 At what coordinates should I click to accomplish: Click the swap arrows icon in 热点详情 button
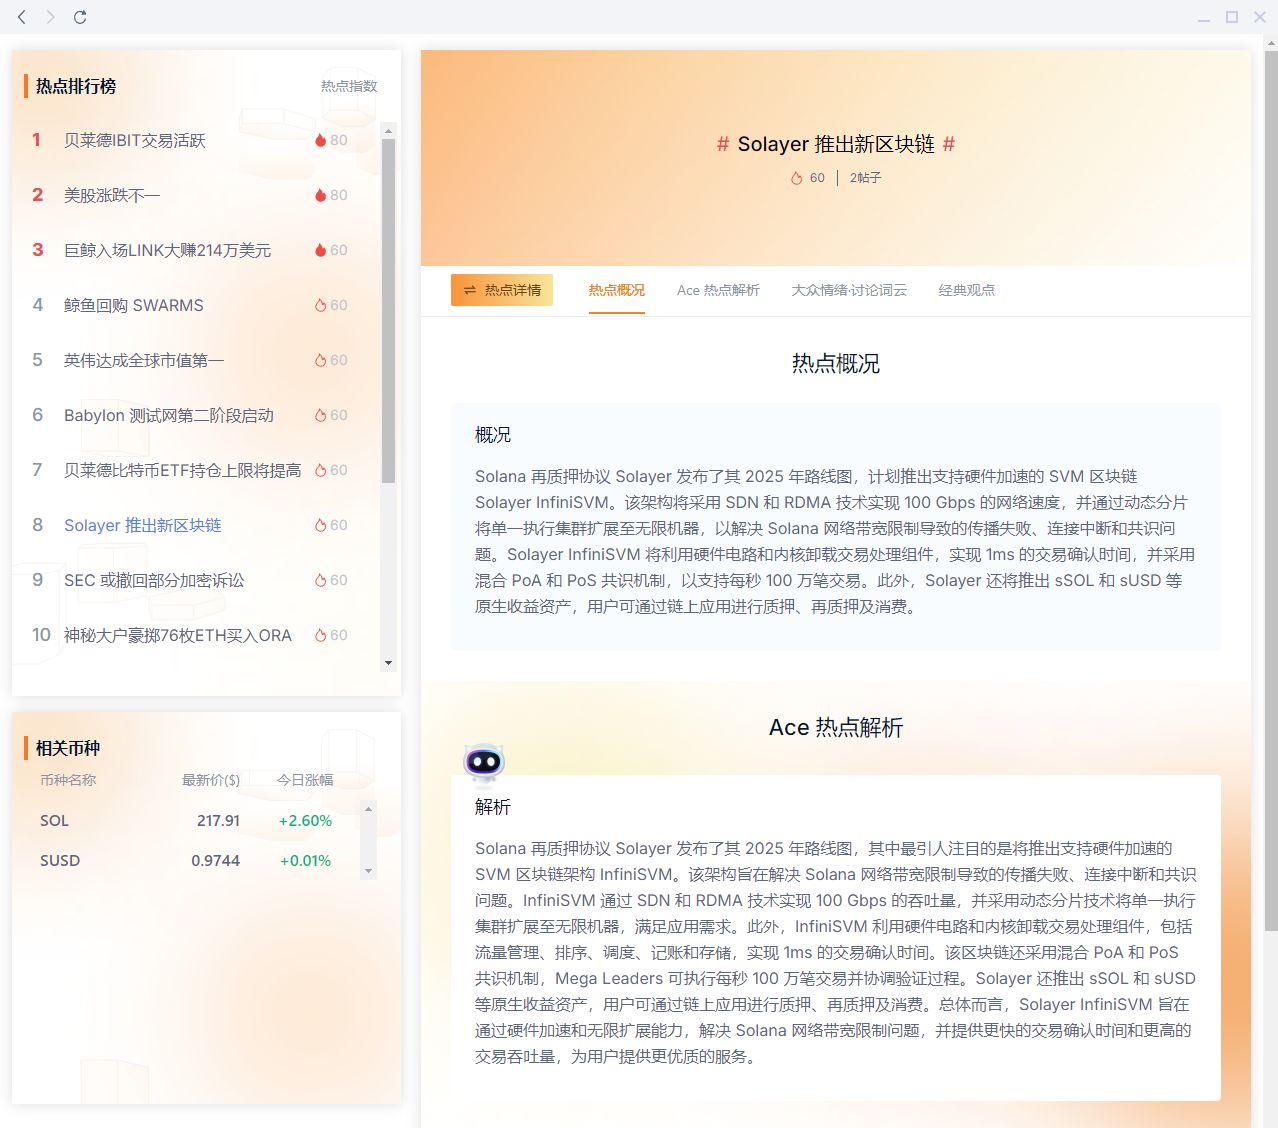pyautogui.click(x=470, y=290)
